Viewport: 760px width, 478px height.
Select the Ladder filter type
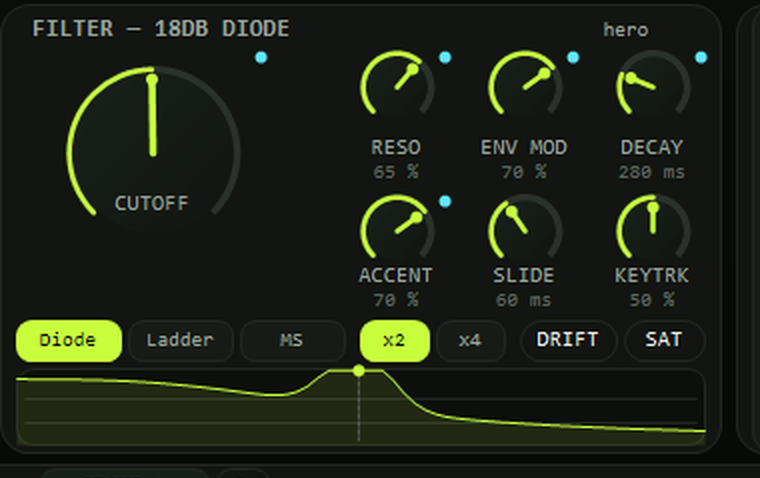tap(180, 340)
